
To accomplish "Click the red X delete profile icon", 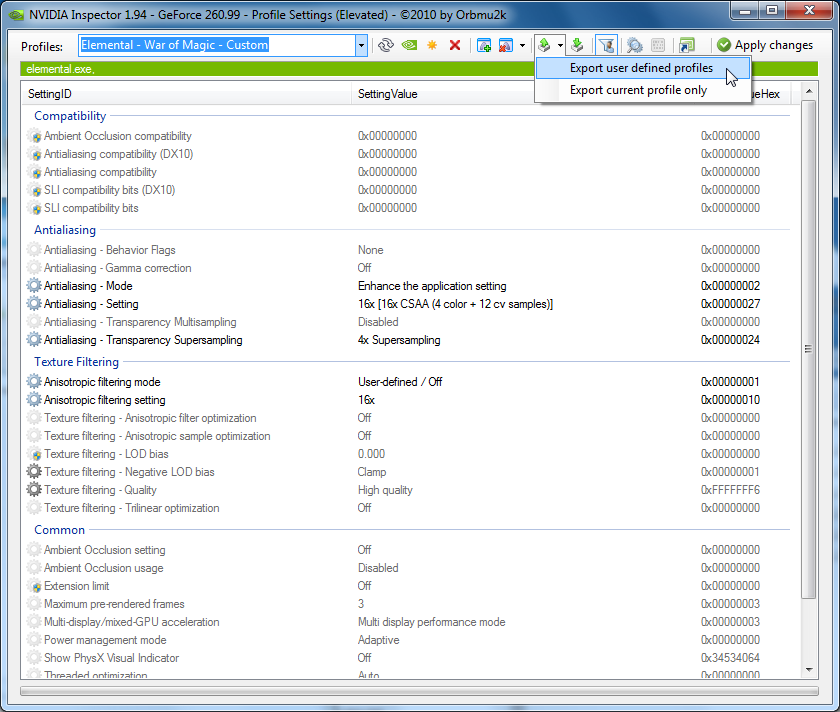I will (x=455, y=45).
